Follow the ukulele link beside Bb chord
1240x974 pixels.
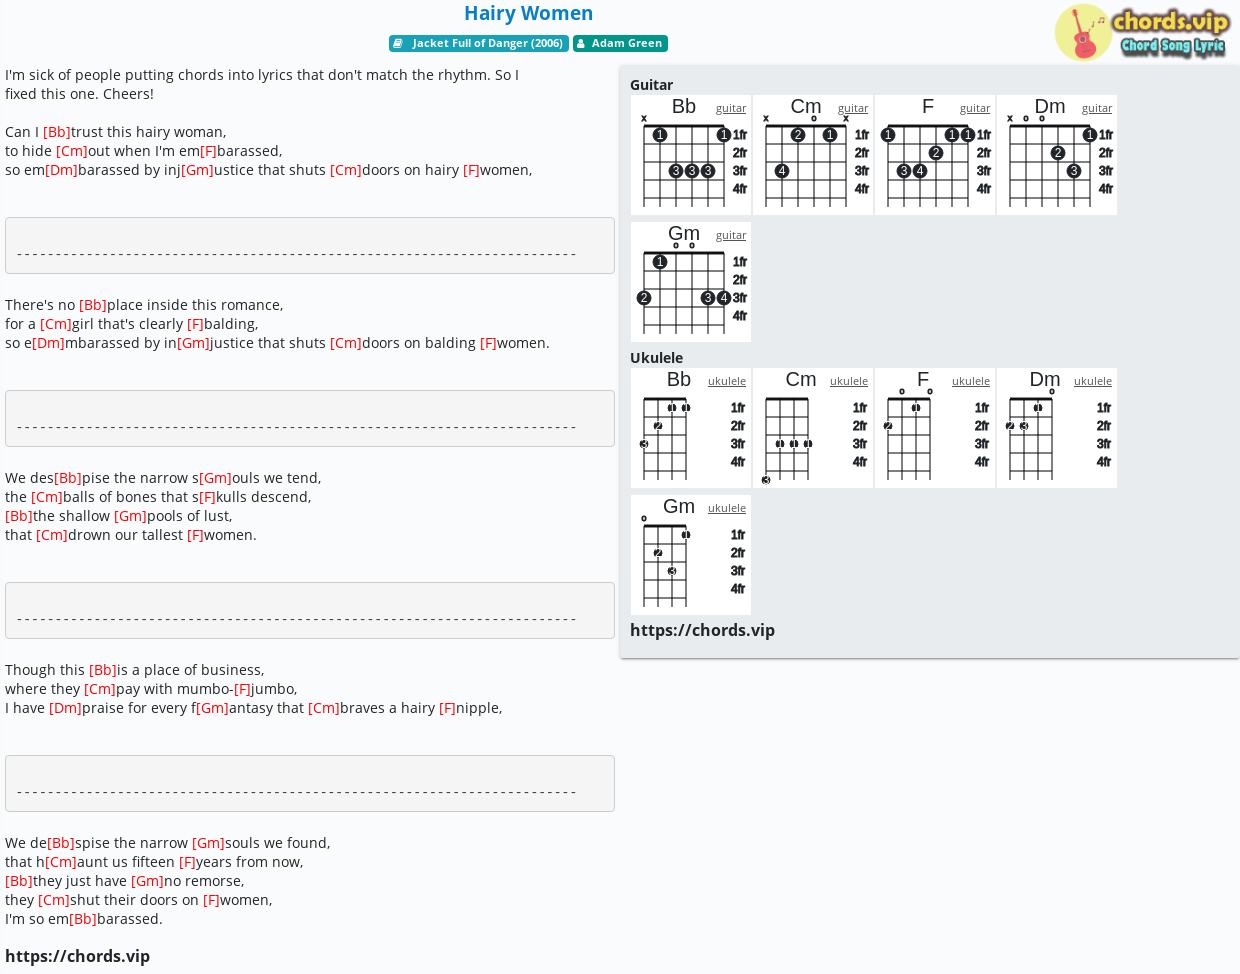tap(727, 381)
